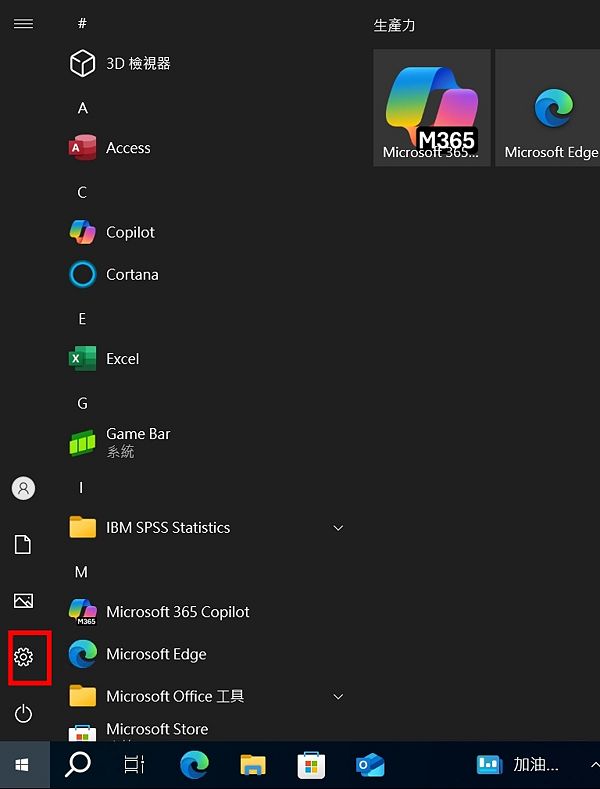
Task: Open 3D 檢視器 app
Action: tap(138, 64)
